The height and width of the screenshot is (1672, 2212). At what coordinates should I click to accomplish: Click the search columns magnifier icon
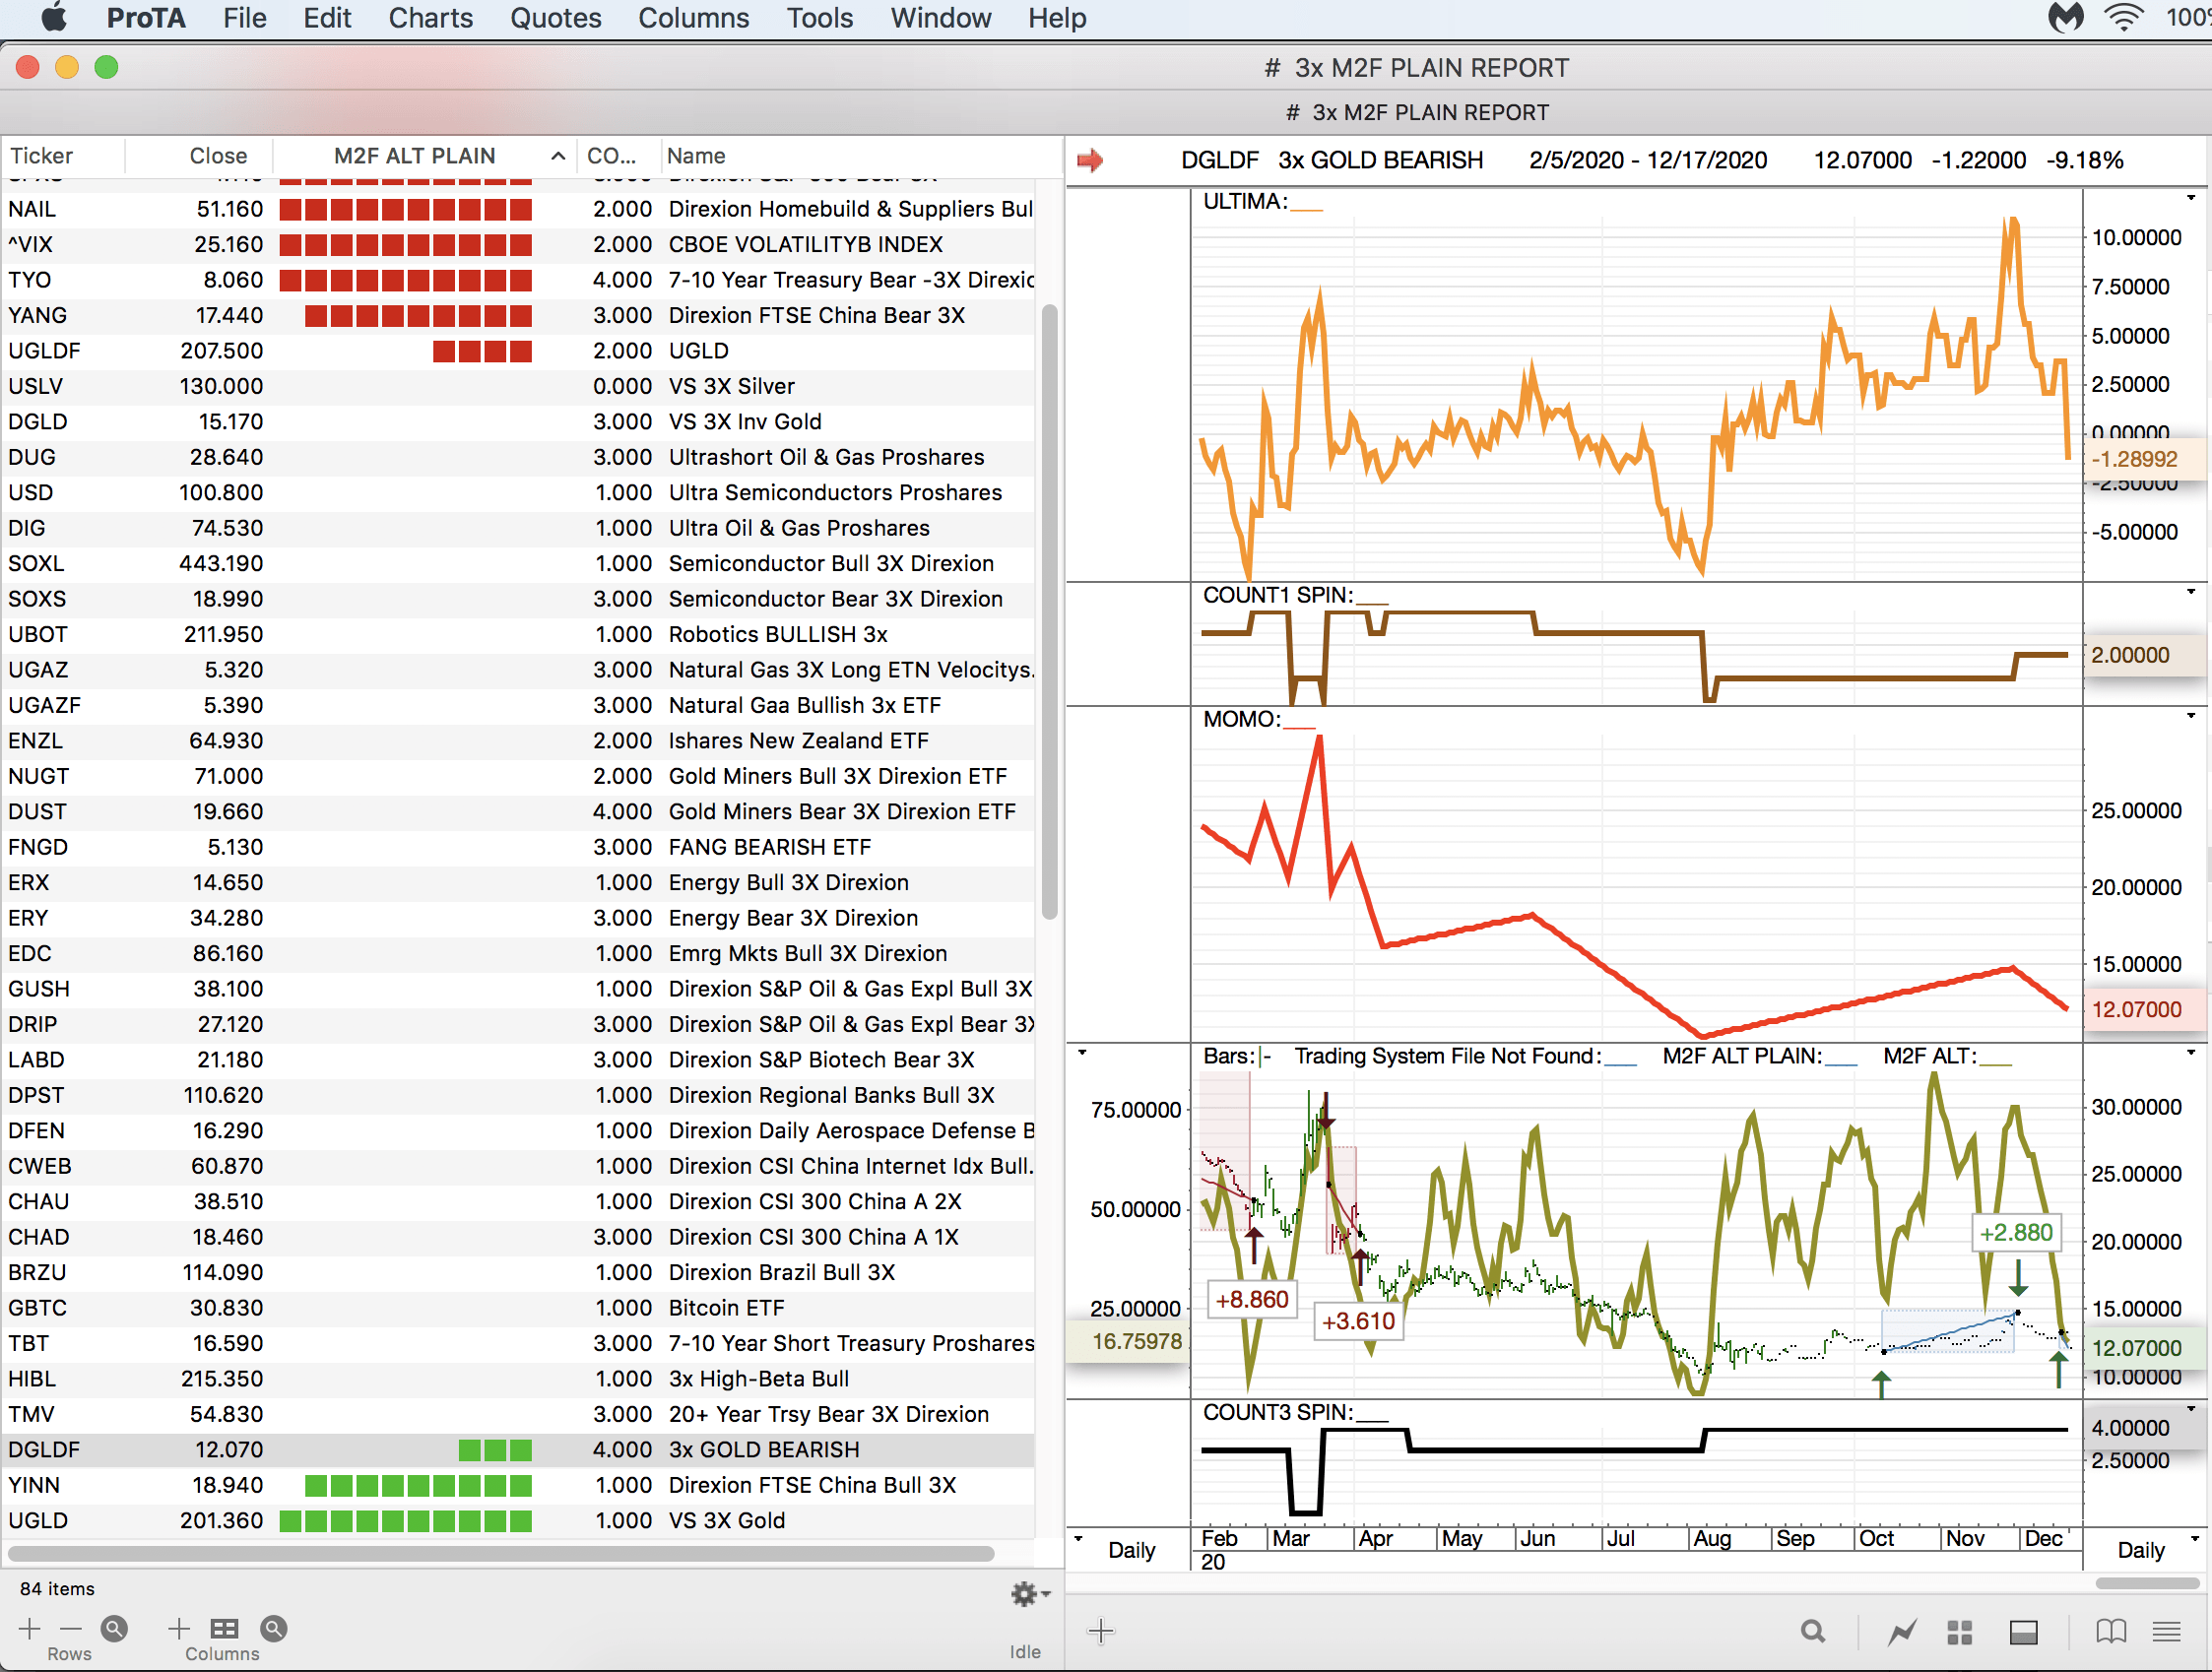pos(273,1629)
